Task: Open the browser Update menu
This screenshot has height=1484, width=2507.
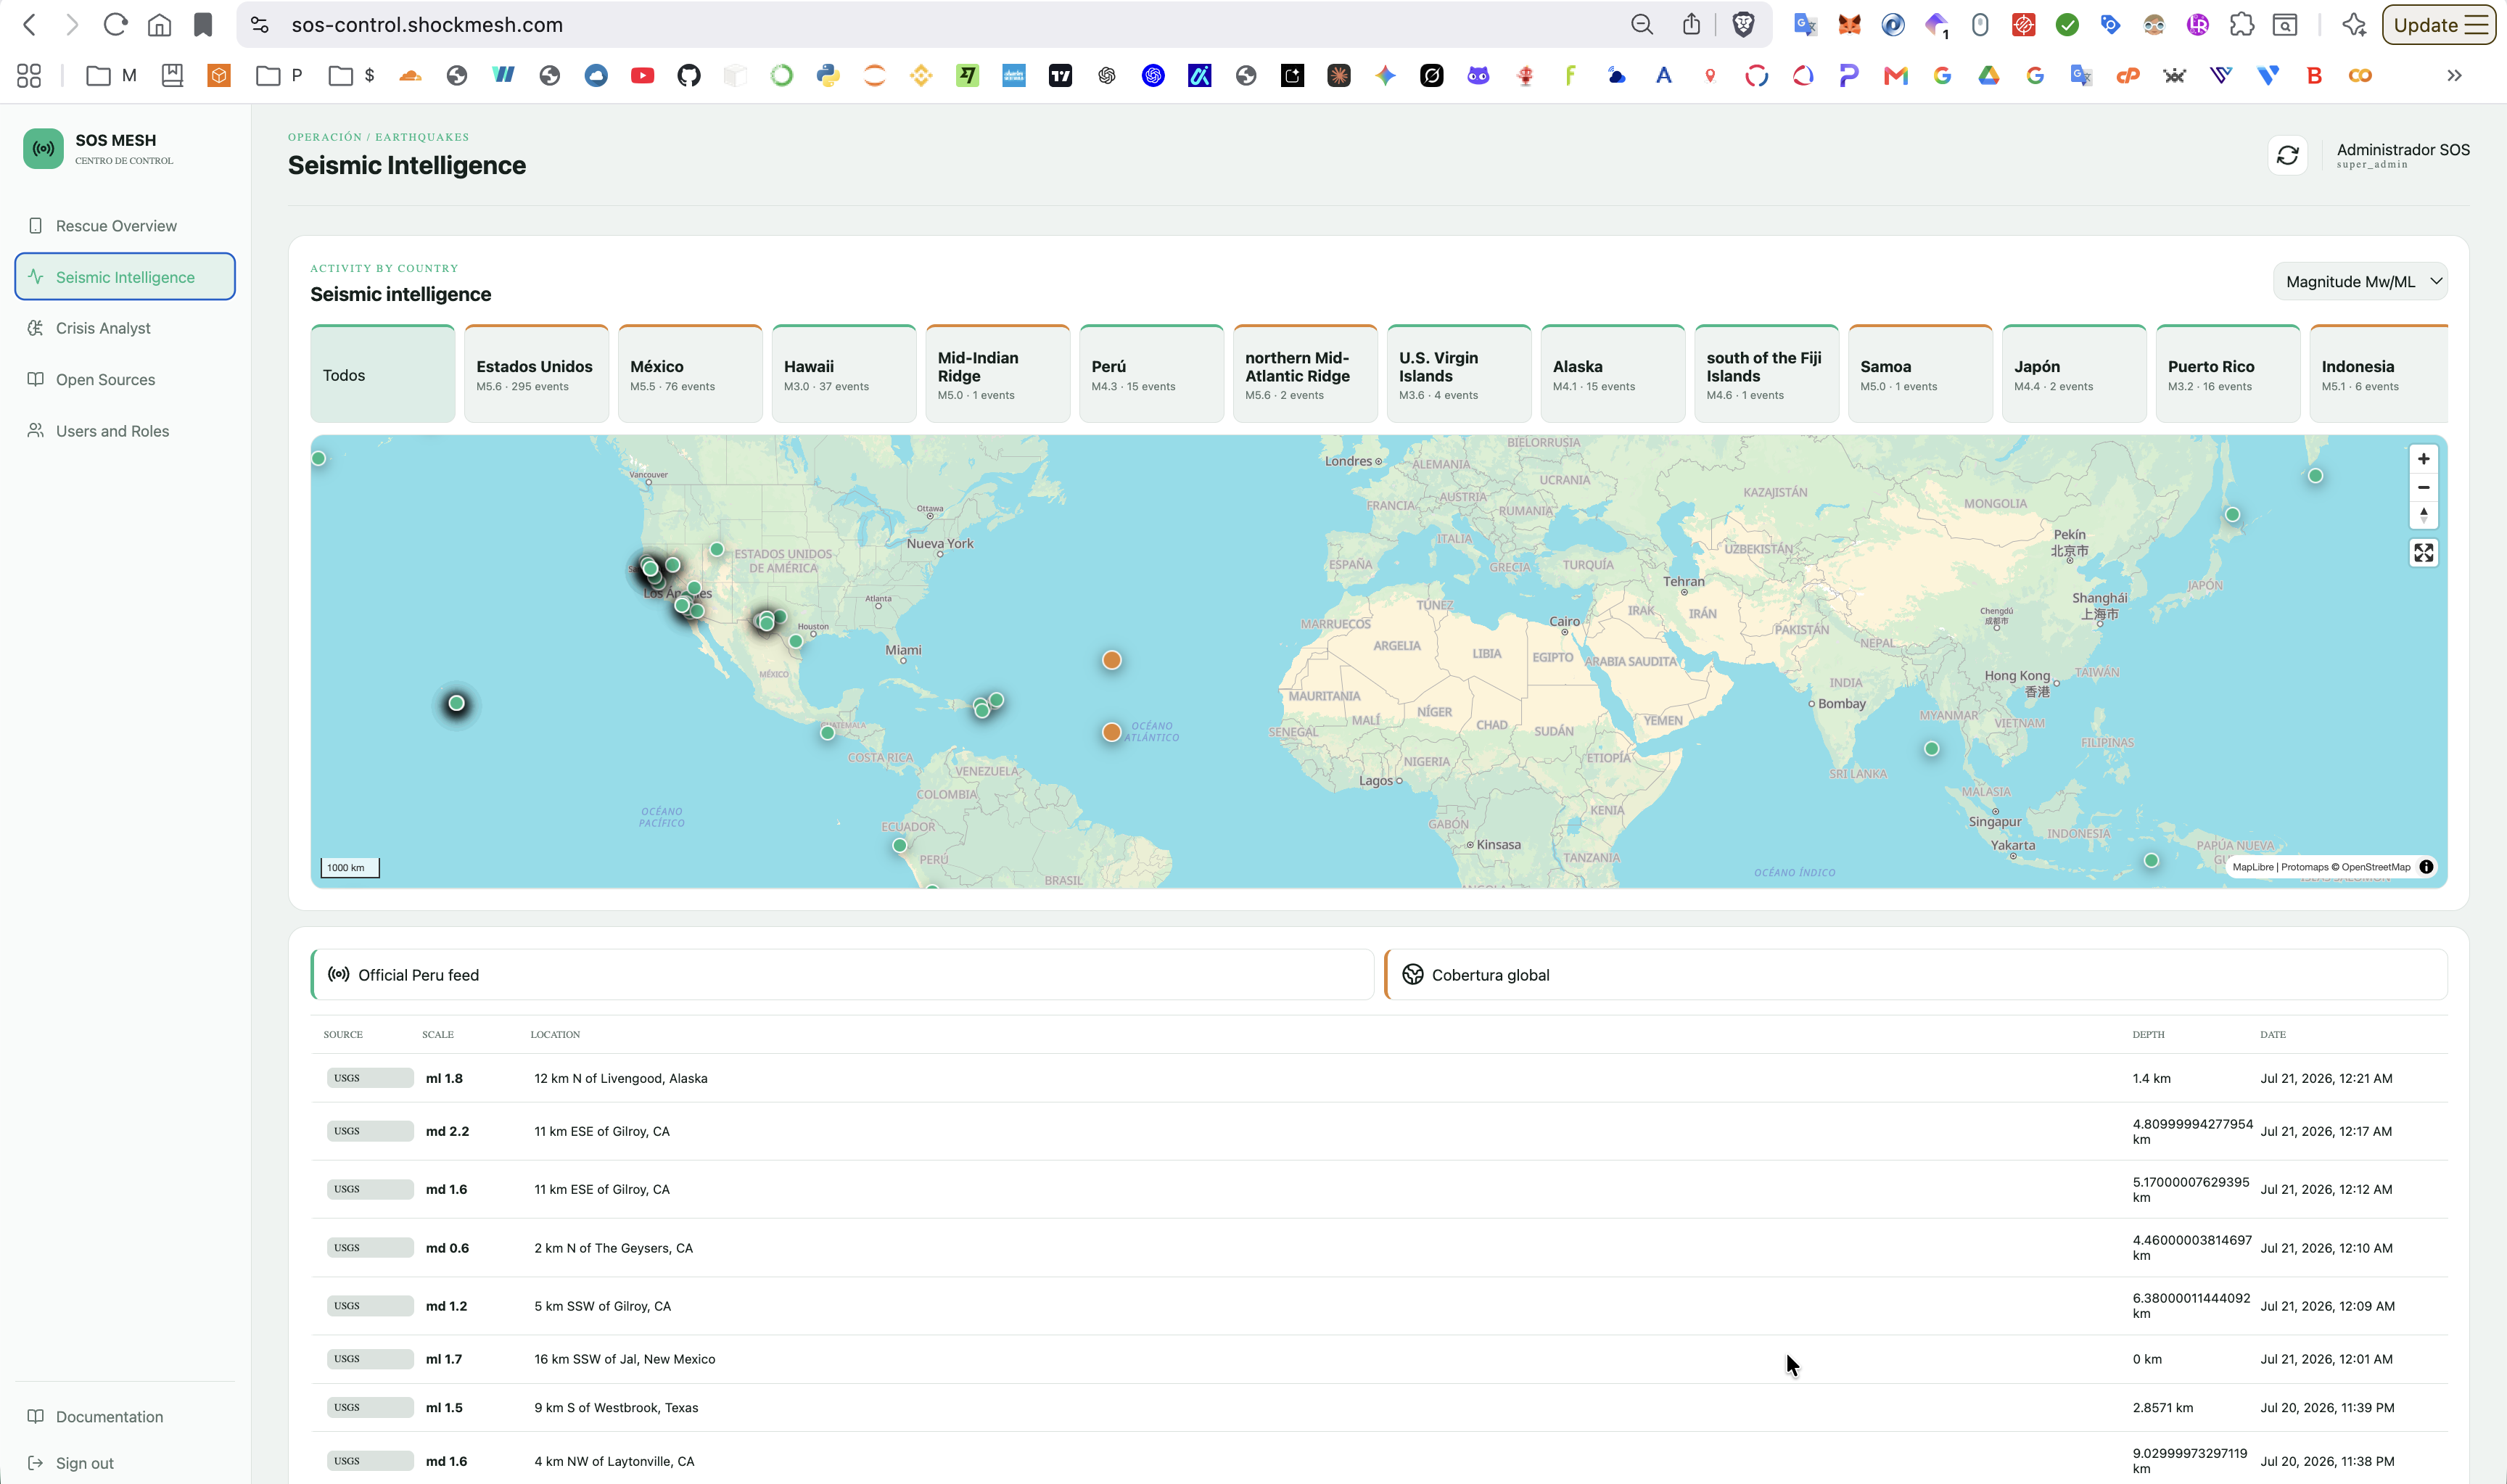Action: click(2439, 25)
